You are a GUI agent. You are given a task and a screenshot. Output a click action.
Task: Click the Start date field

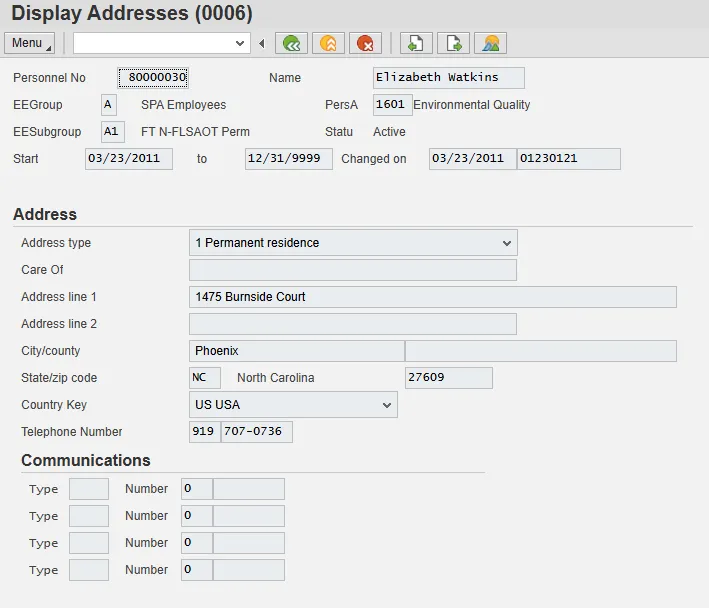129,159
